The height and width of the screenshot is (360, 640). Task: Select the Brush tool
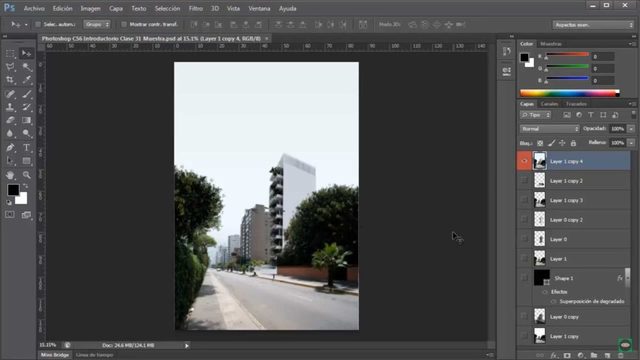click(27, 94)
